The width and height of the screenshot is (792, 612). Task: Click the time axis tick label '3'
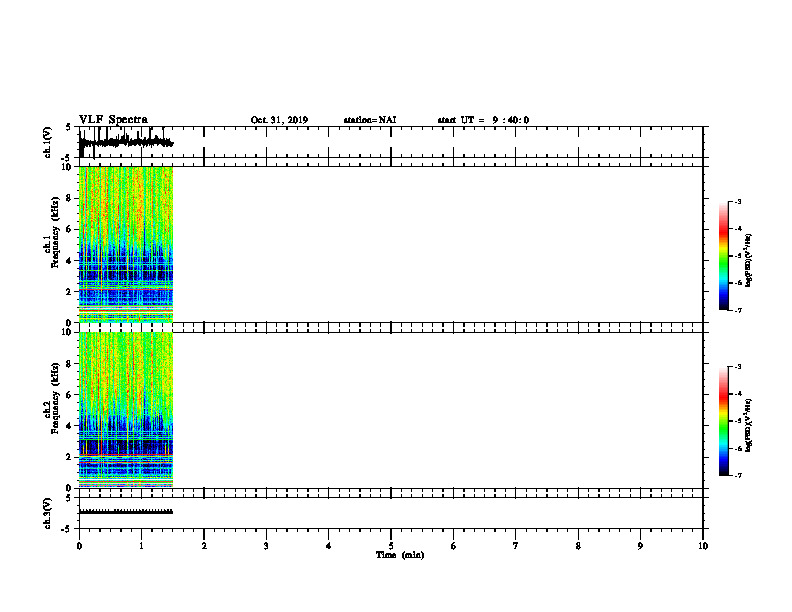pyautogui.click(x=266, y=546)
